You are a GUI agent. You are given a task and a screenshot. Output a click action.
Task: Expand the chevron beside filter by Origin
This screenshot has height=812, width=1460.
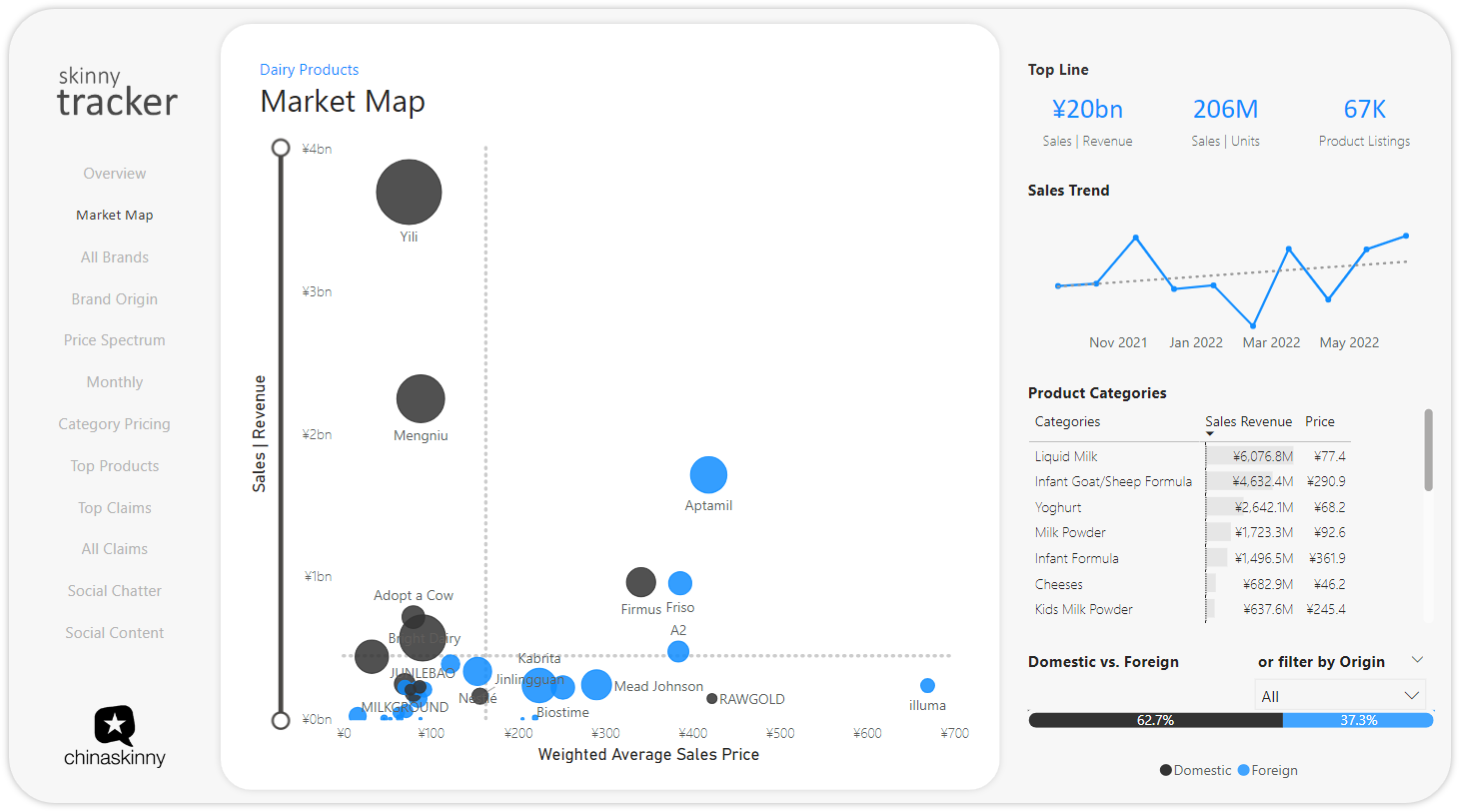pos(1417,660)
